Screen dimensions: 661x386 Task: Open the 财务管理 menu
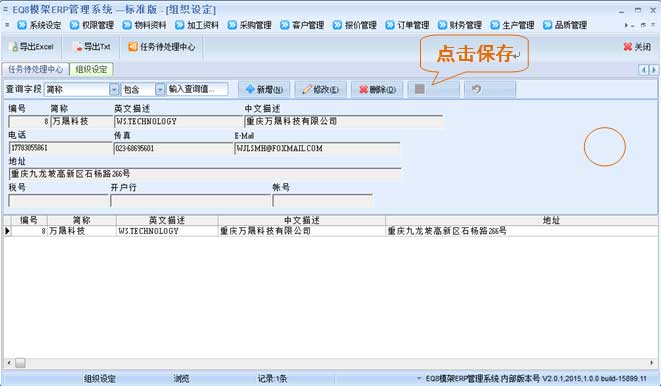[x=460, y=25]
